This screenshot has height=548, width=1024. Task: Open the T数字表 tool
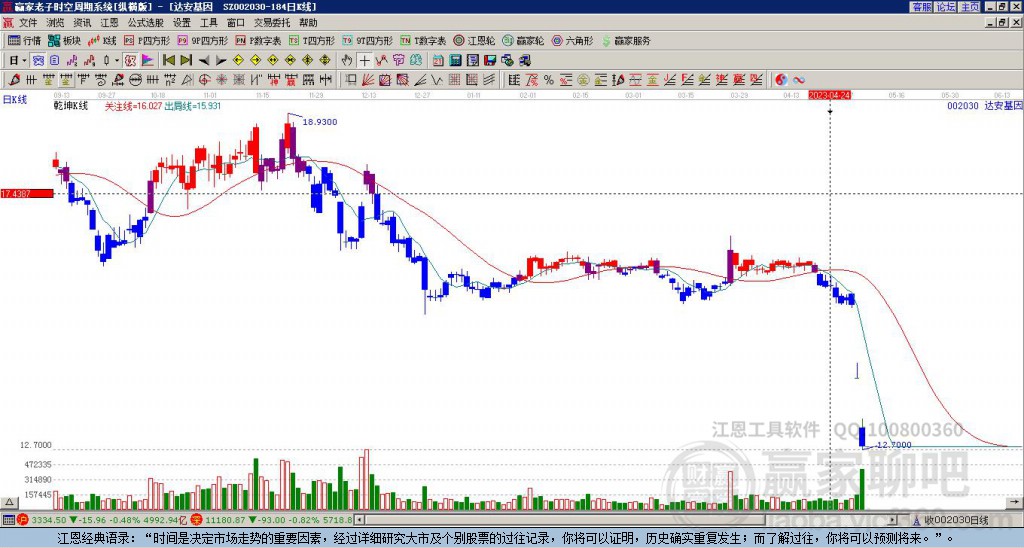pos(423,40)
